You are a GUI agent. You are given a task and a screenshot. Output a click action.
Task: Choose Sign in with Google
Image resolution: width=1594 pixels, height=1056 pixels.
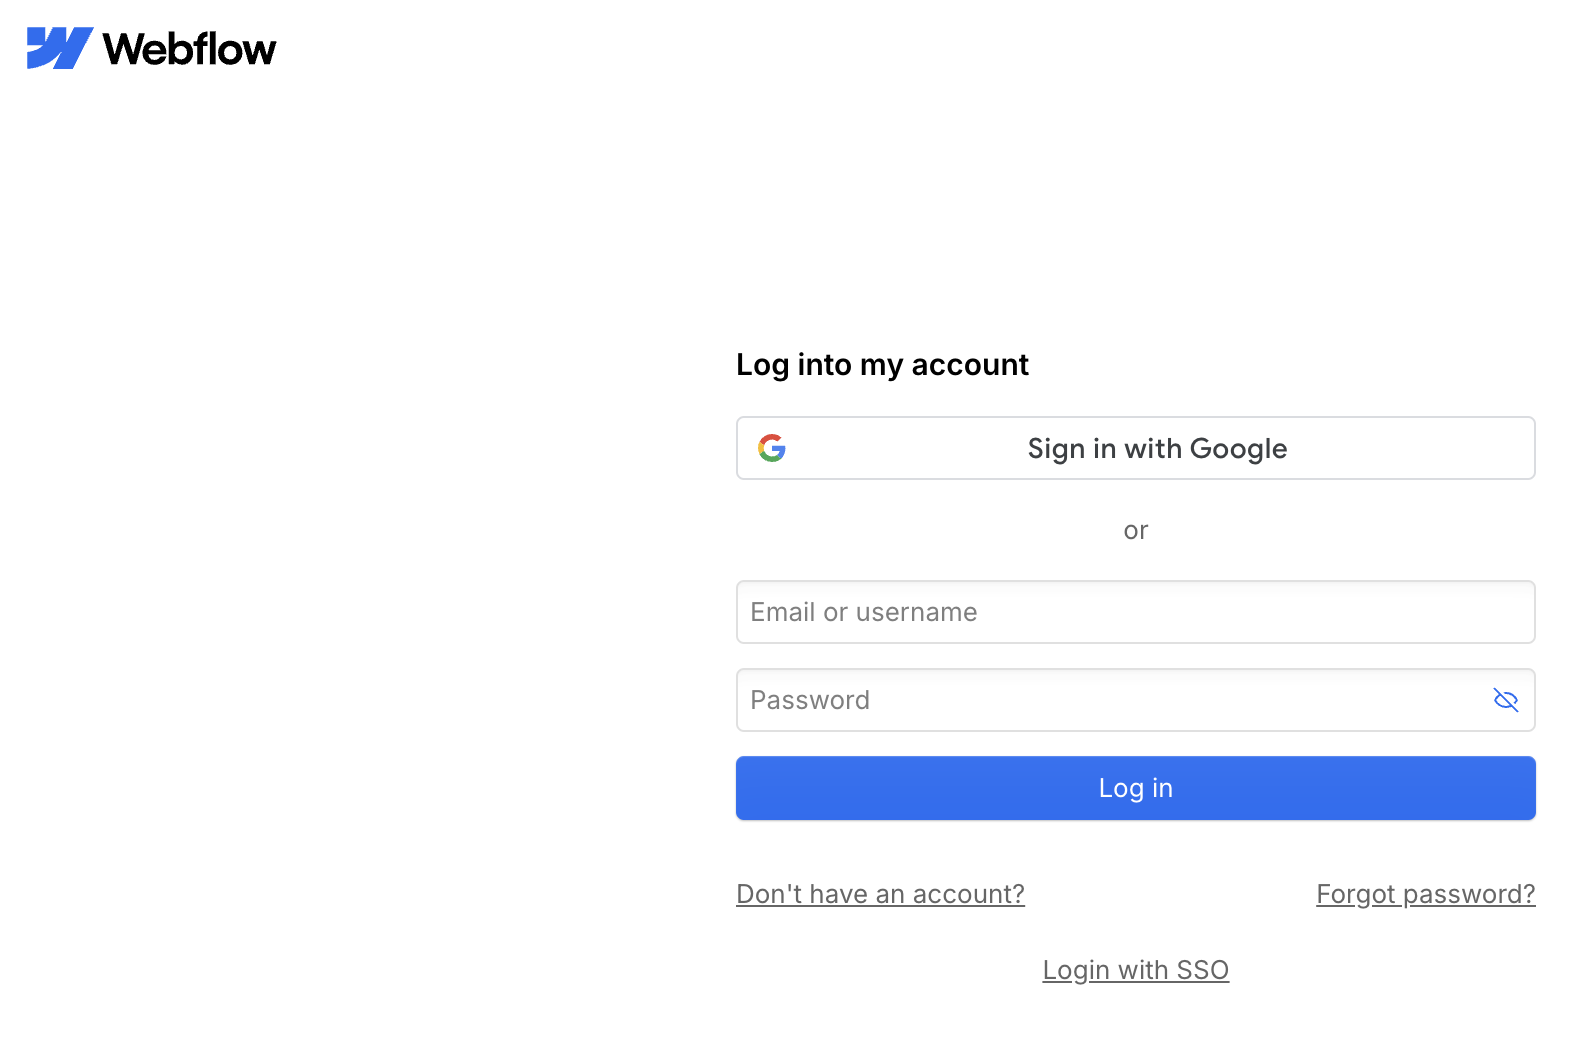point(1136,448)
